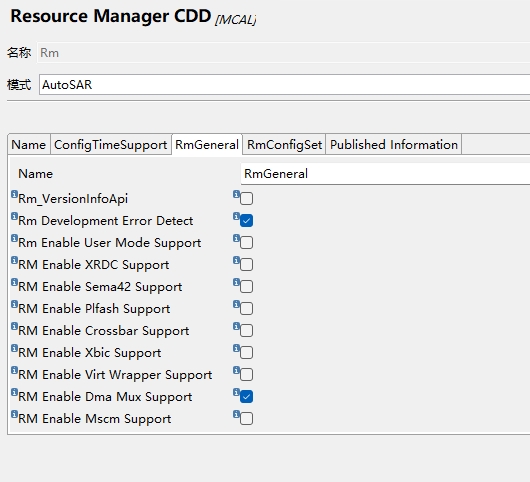Click info icon left of RM Enable Sema42 Support label
Viewport: 530px width, 482px height.
(x=14, y=282)
